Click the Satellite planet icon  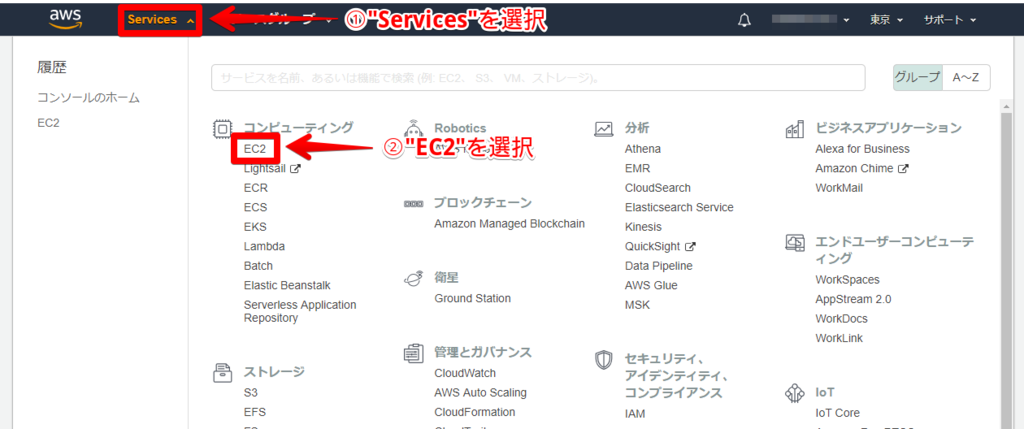[x=413, y=279]
